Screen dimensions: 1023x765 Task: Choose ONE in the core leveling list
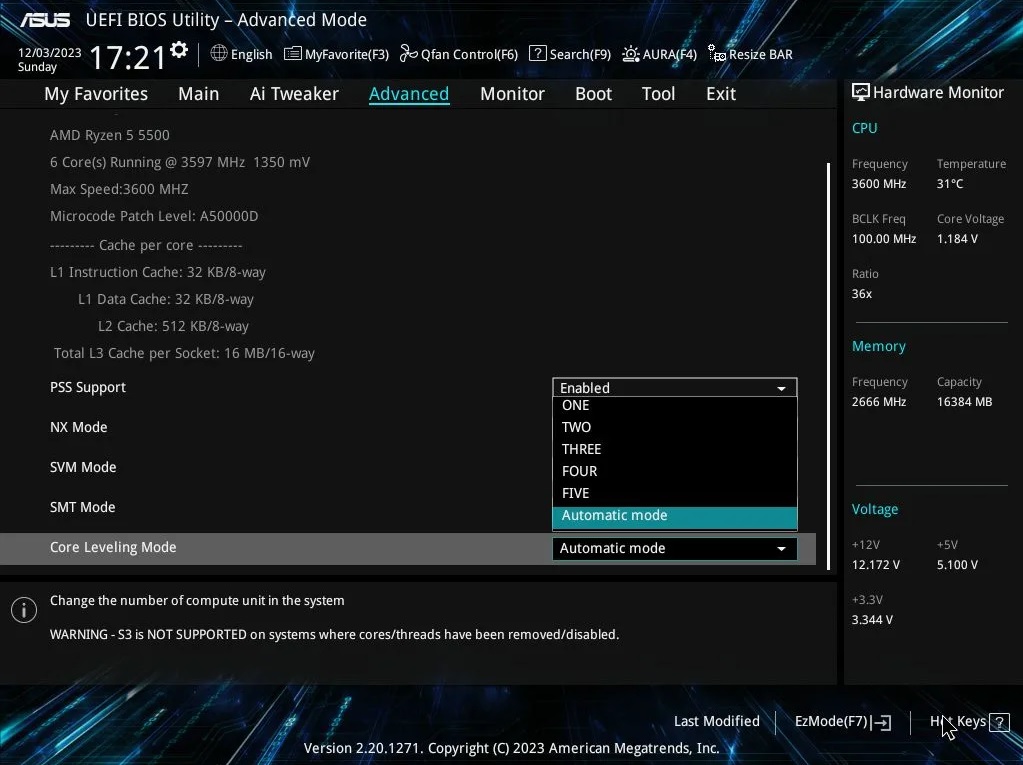[x=675, y=405]
